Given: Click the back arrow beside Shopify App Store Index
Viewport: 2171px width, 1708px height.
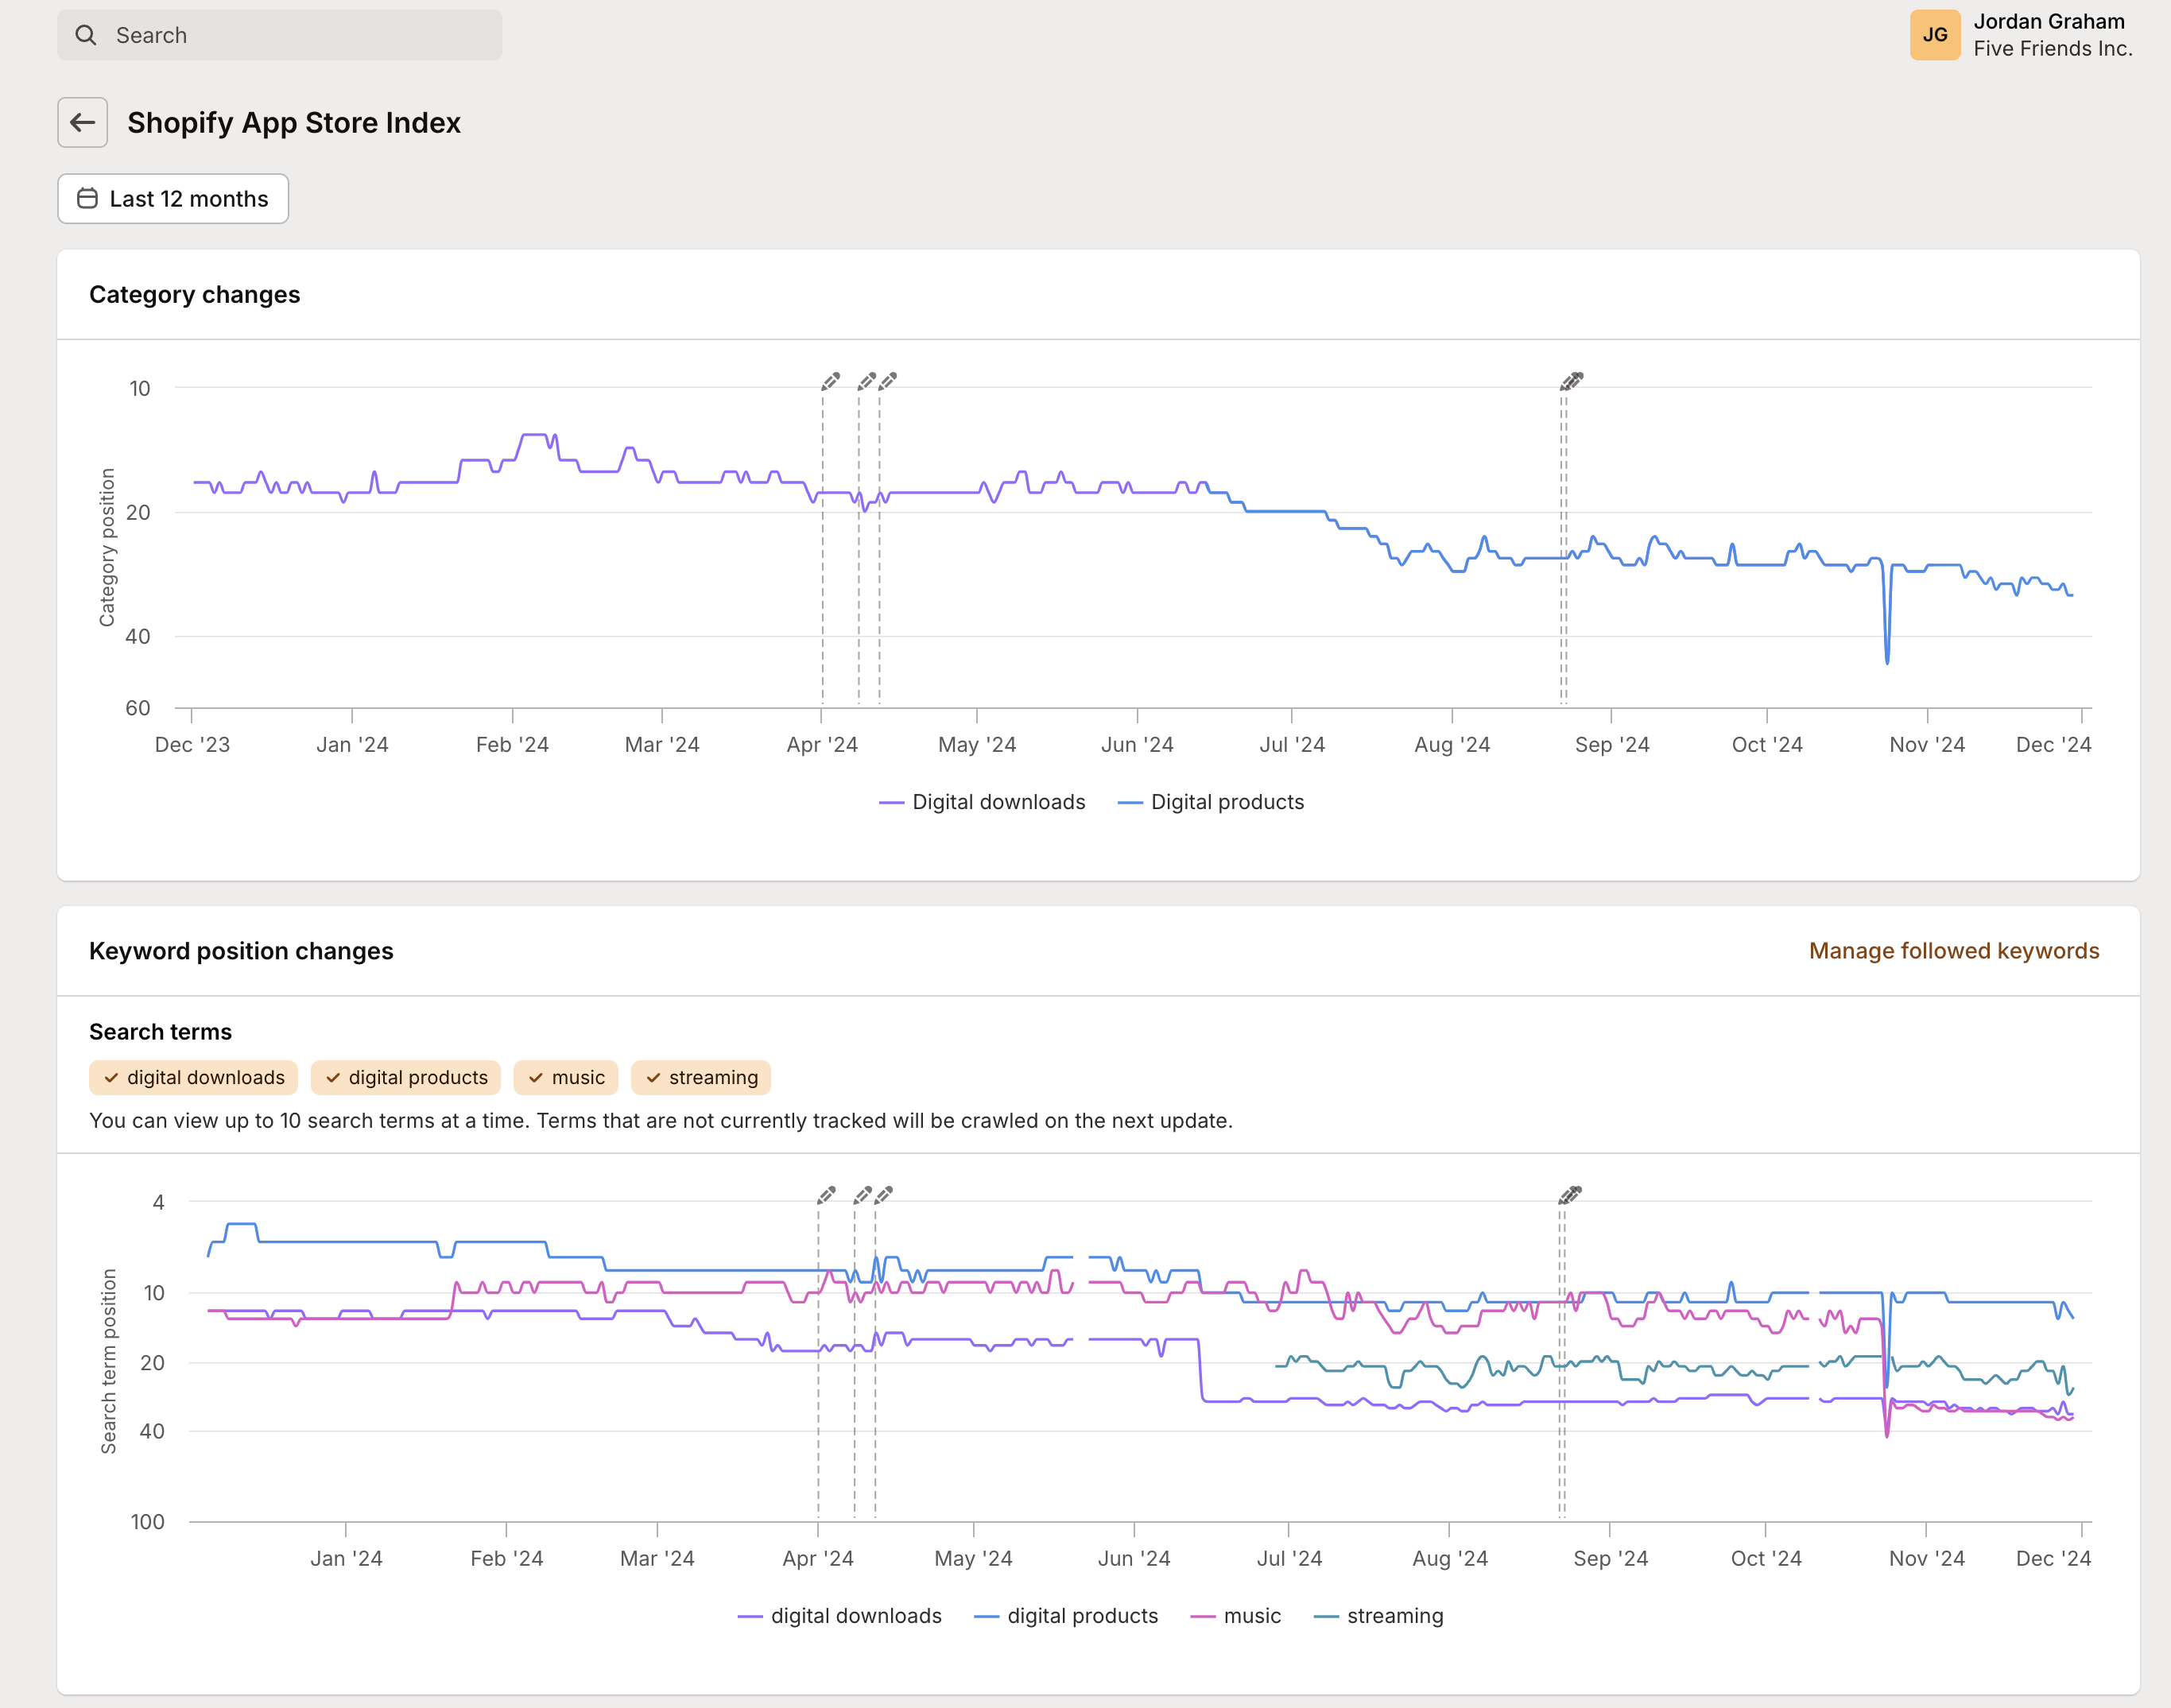Looking at the screenshot, I should click(83, 122).
